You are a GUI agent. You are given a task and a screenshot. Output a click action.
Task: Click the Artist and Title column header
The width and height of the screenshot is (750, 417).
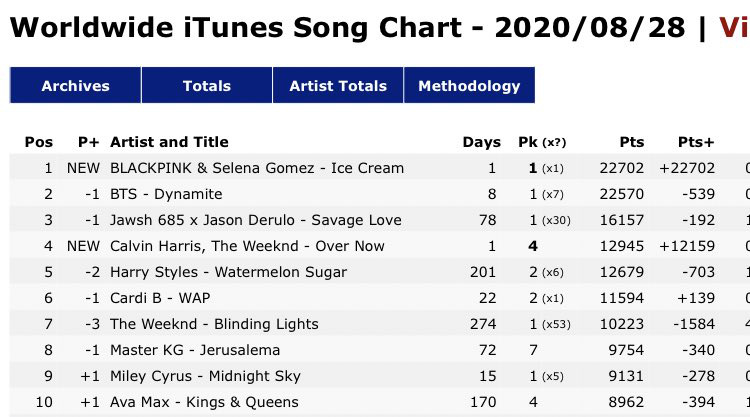pos(169,142)
